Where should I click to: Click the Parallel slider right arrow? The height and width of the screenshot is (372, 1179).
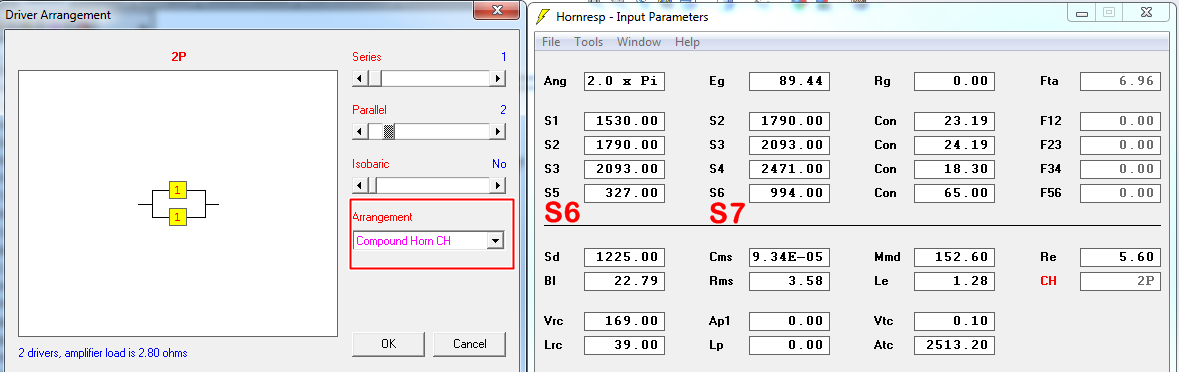click(x=497, y=132)
